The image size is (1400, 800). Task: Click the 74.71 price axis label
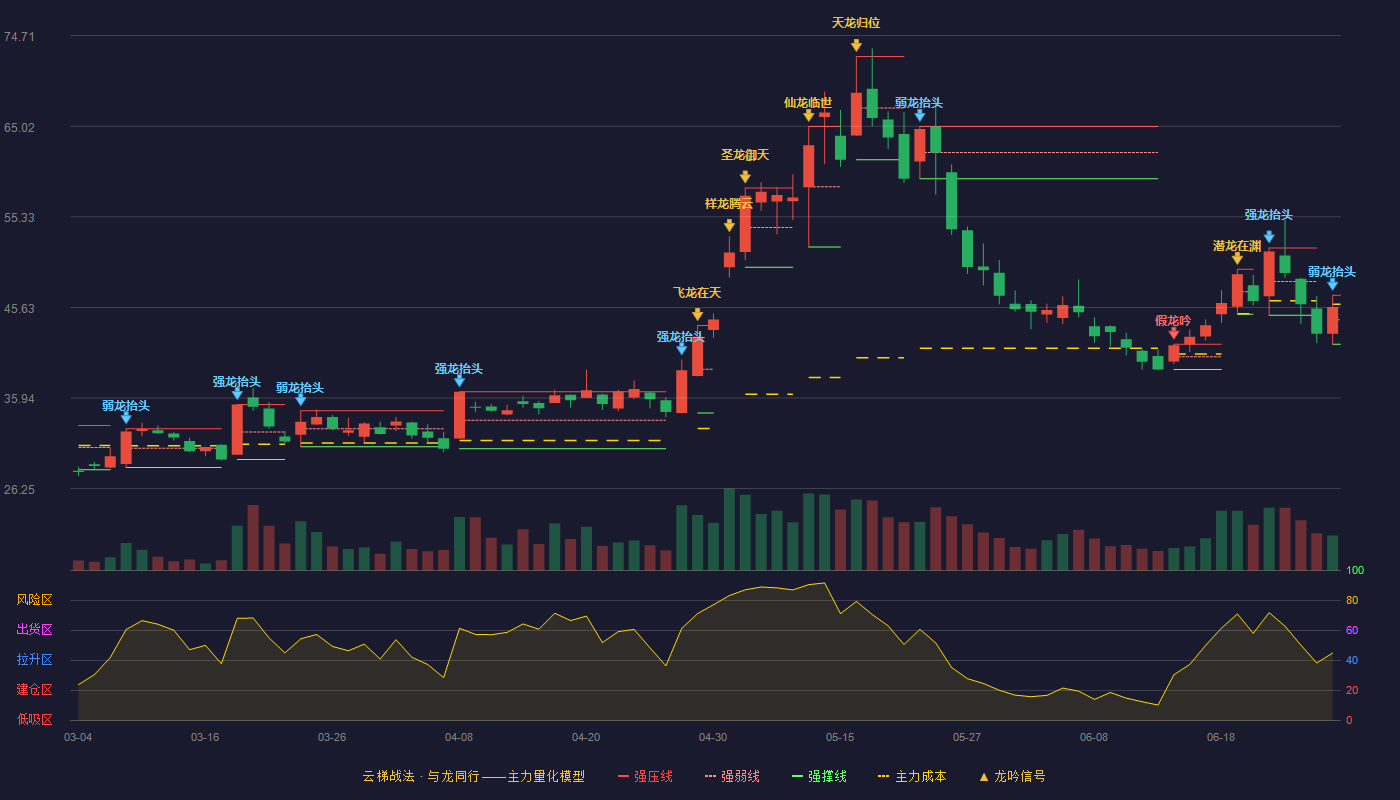tap(19, 37)
